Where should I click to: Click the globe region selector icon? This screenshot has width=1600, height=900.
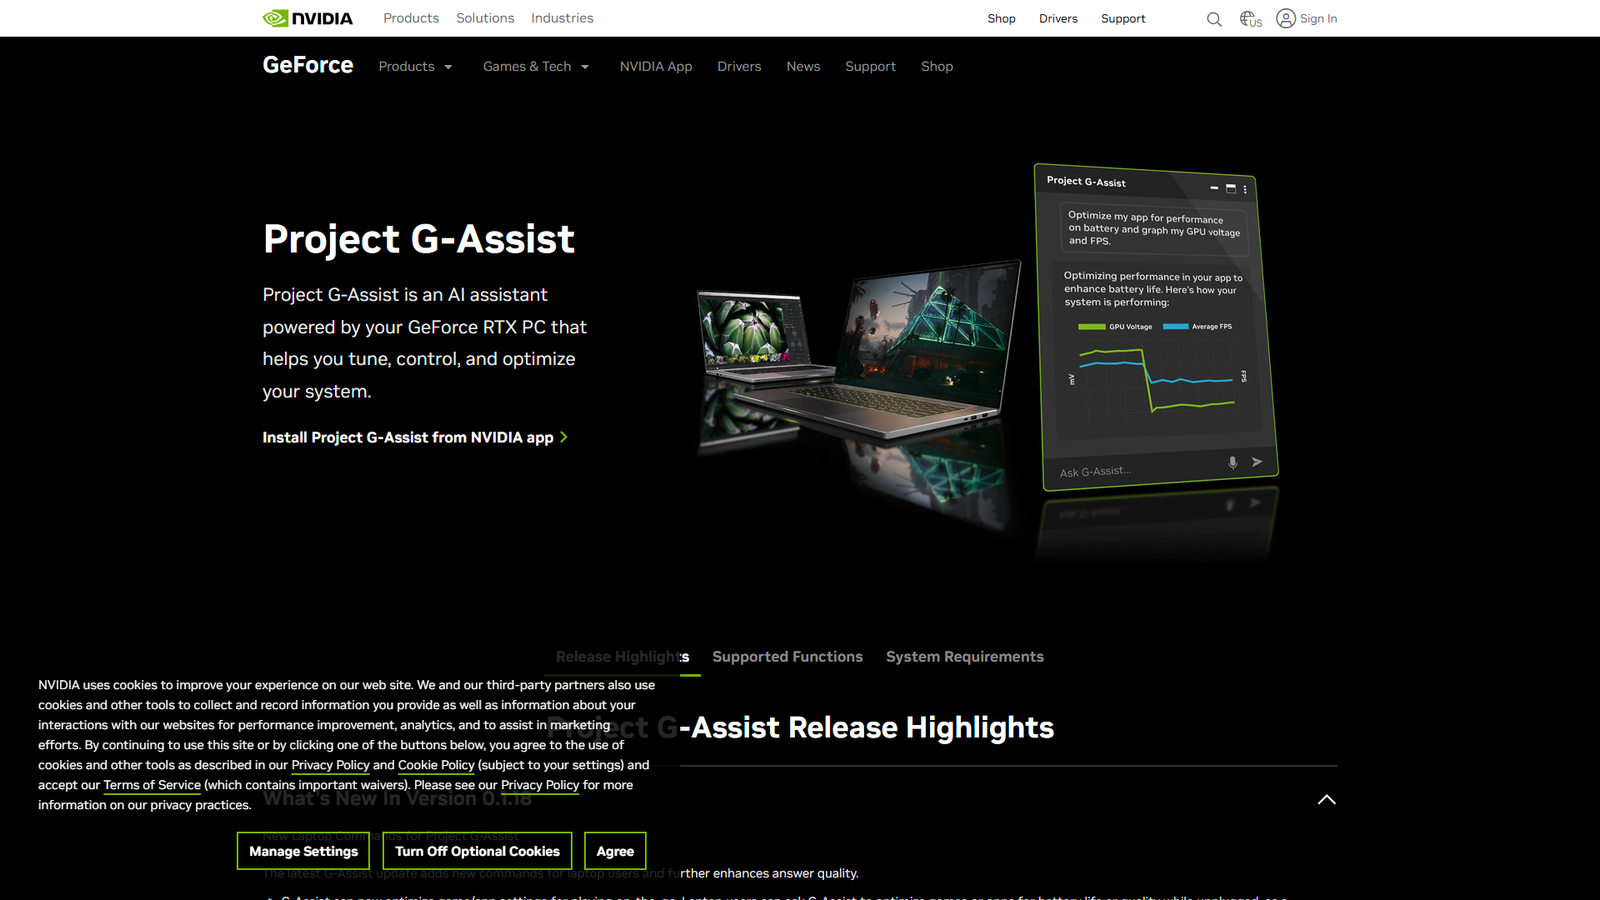coord(1248,18)
